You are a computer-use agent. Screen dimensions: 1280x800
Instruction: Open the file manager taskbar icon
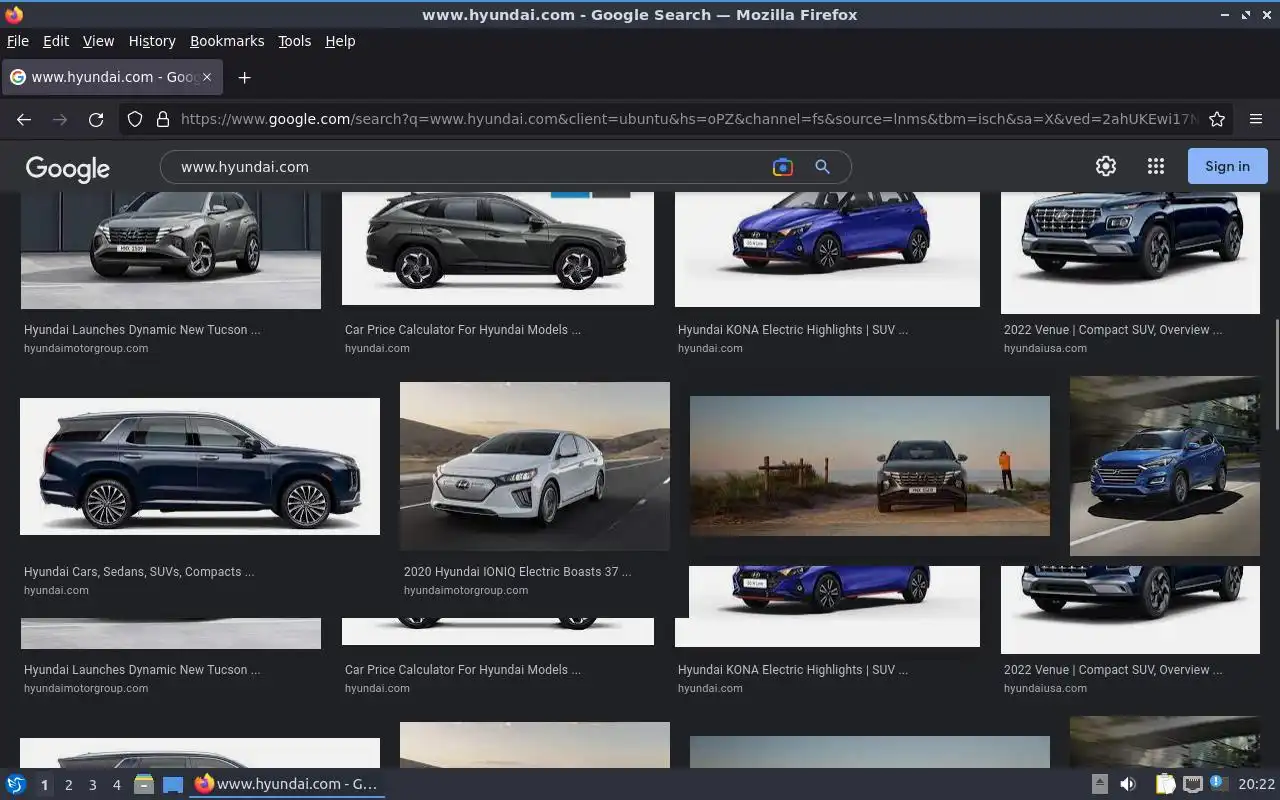click(144, 784)
